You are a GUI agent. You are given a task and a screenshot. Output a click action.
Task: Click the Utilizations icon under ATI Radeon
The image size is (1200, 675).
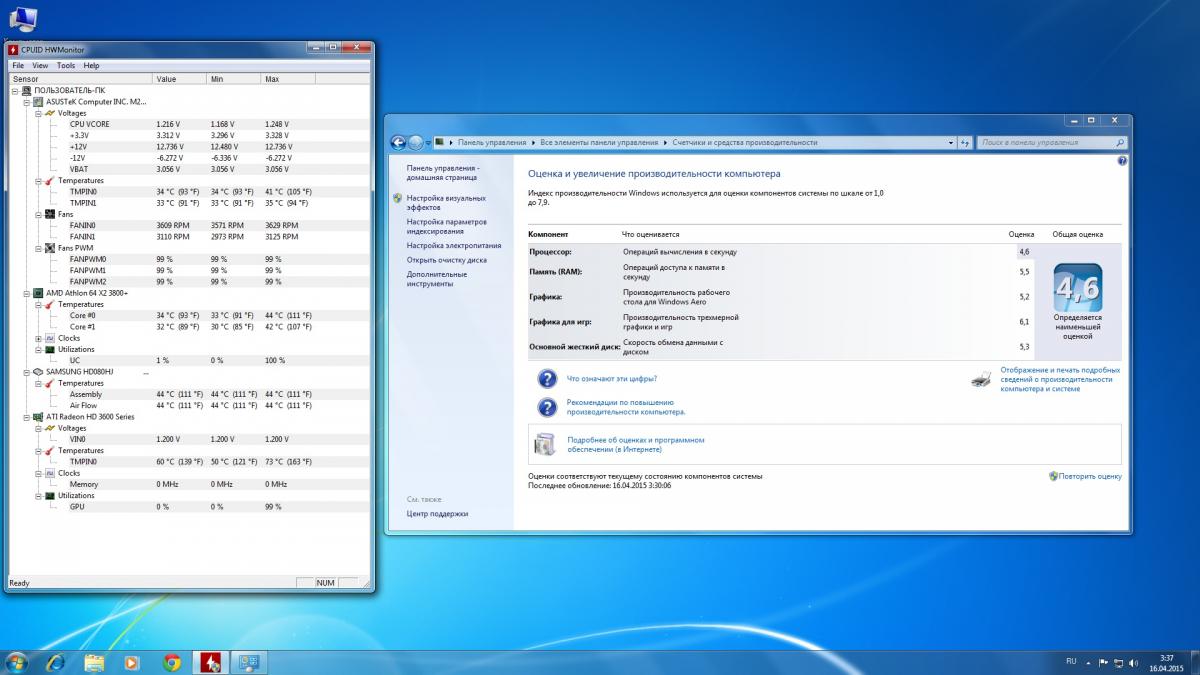[x=49, y=496]
